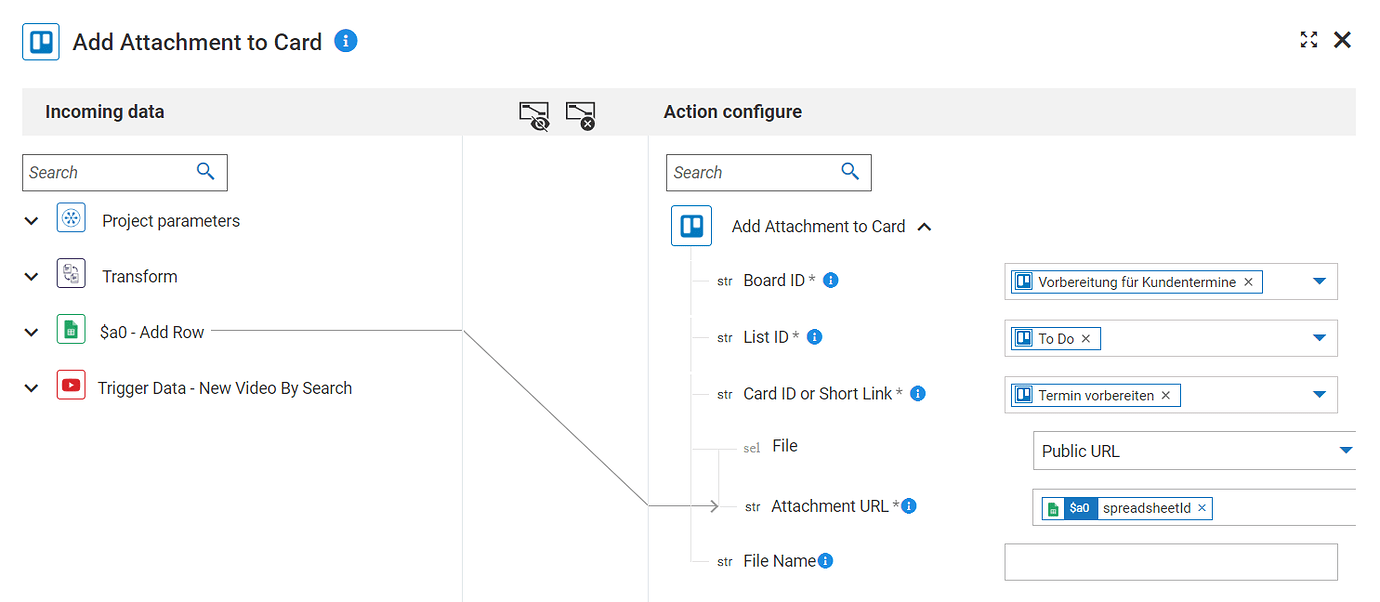Click the info icon beside the dialog title
The image size is (1380, 602).
point(346,41)
